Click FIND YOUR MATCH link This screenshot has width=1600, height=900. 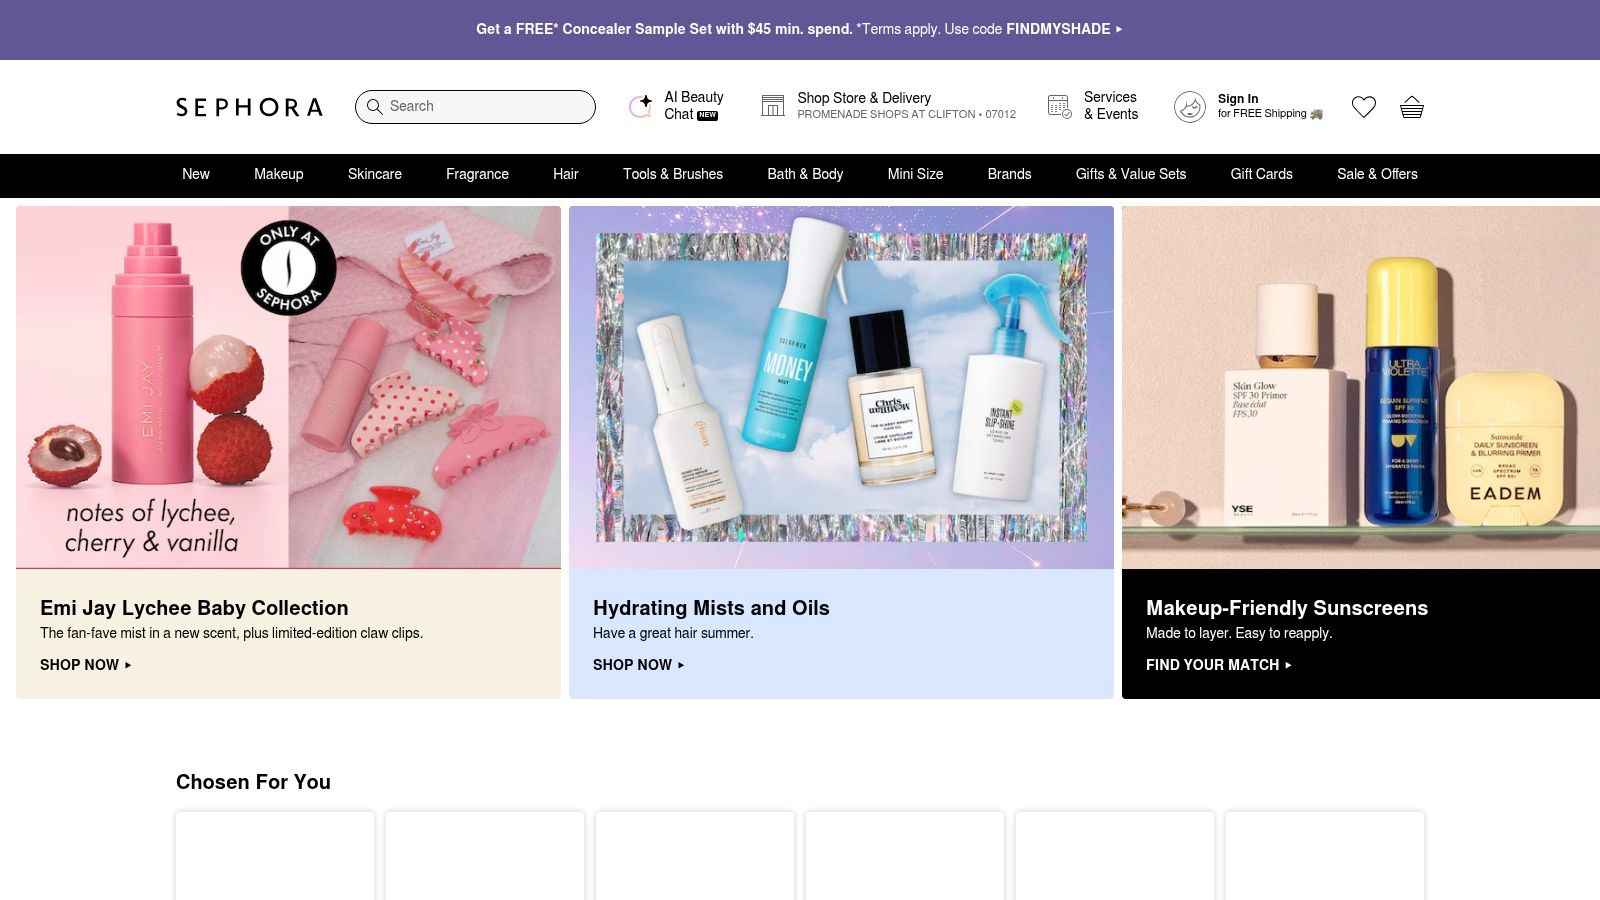[1219, 665]
